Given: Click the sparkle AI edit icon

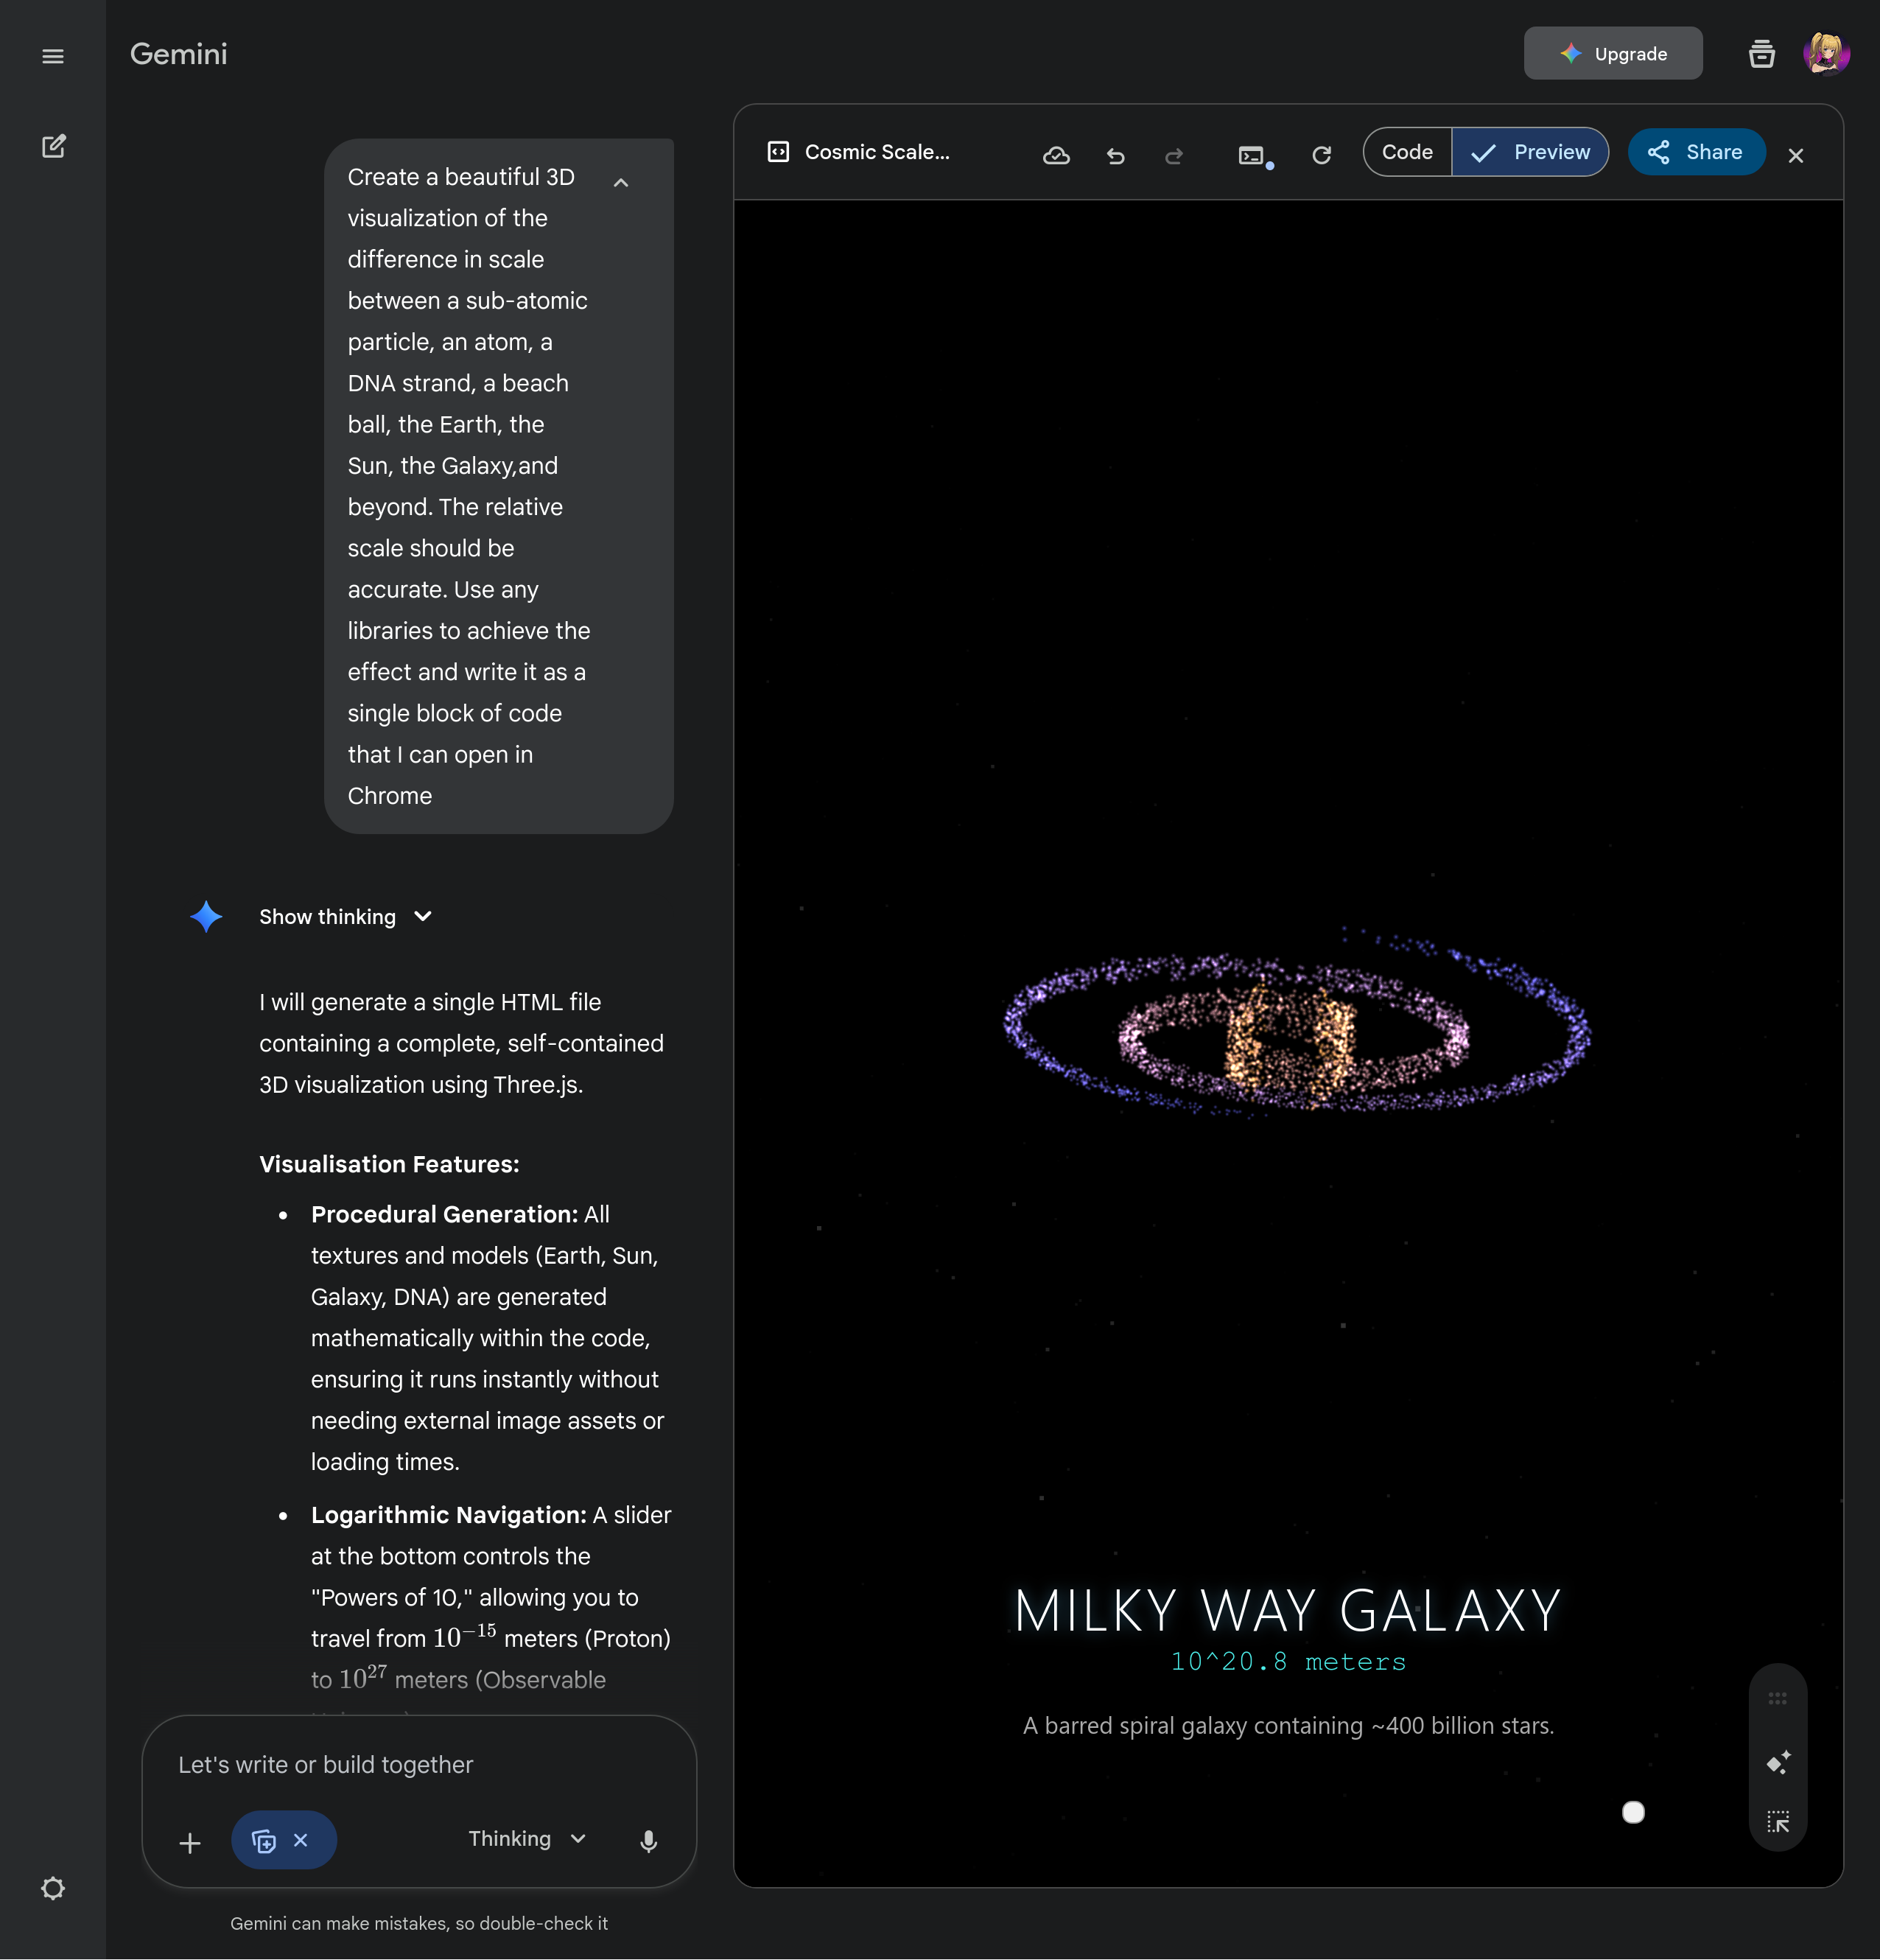Looking at the screenshot, I should 1778,1762.
